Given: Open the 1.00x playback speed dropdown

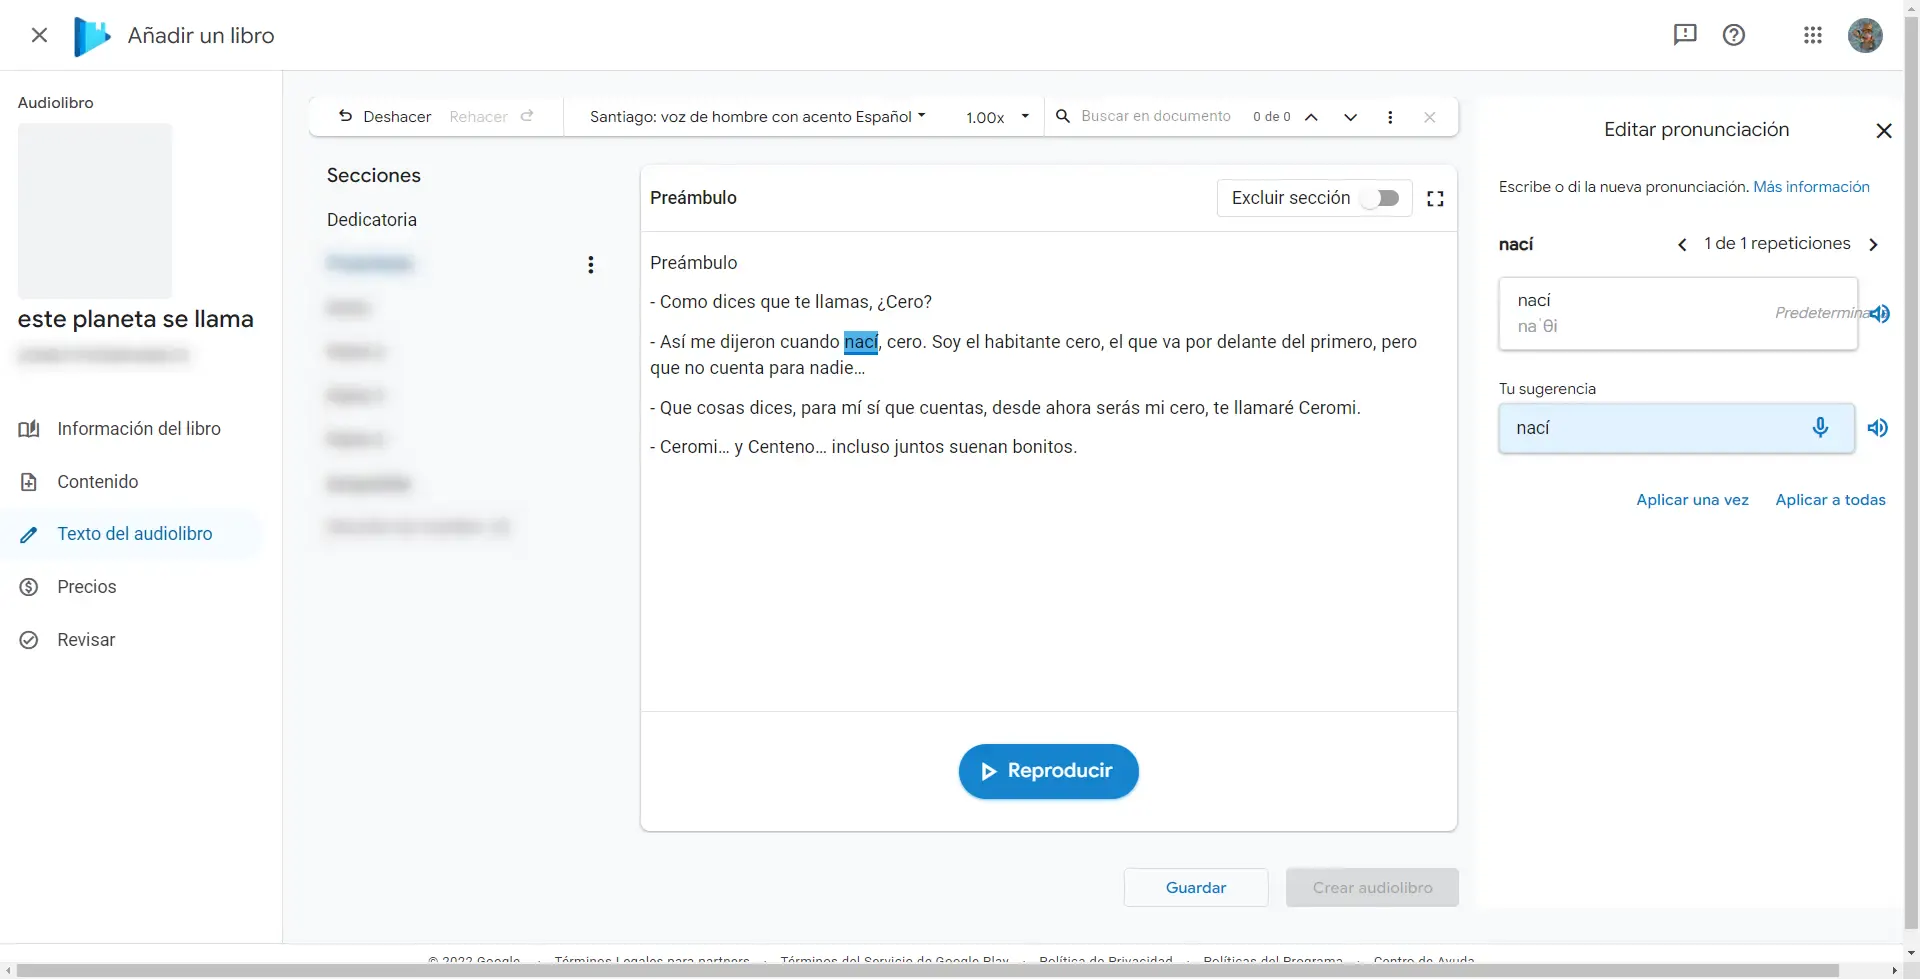Looking at the screenshot, I should tap(997, 117).
